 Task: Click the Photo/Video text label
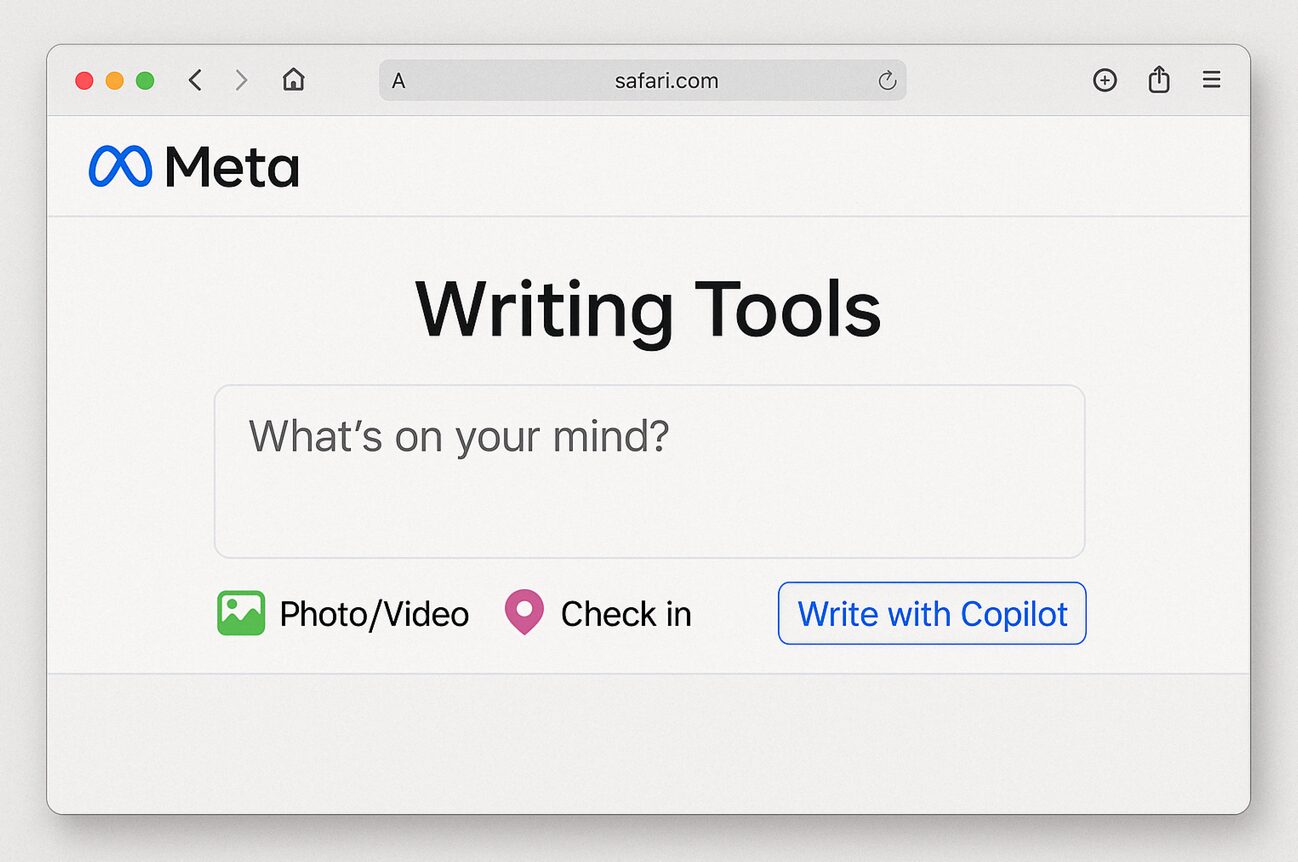tap(374, 614)
